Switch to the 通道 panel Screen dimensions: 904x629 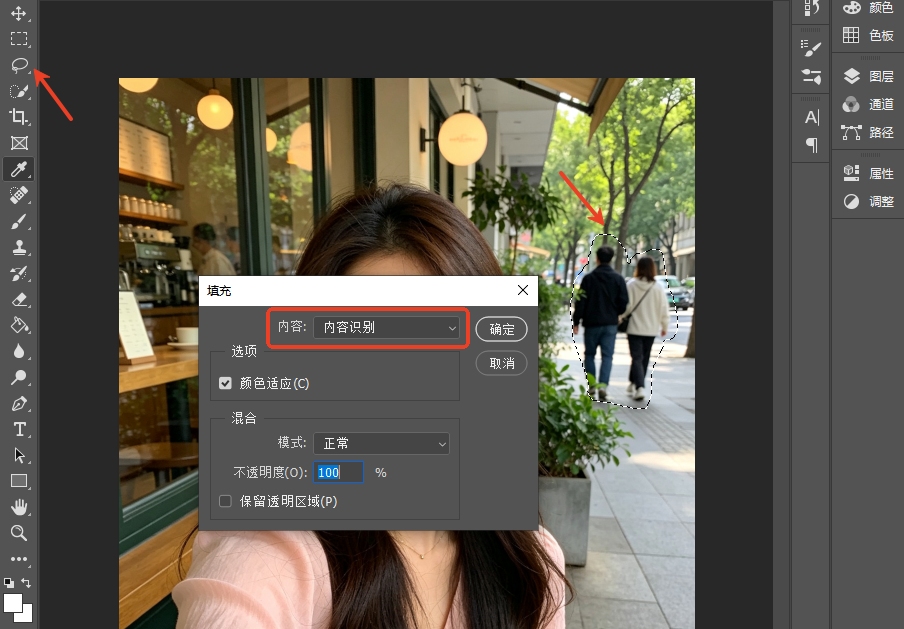868,104
